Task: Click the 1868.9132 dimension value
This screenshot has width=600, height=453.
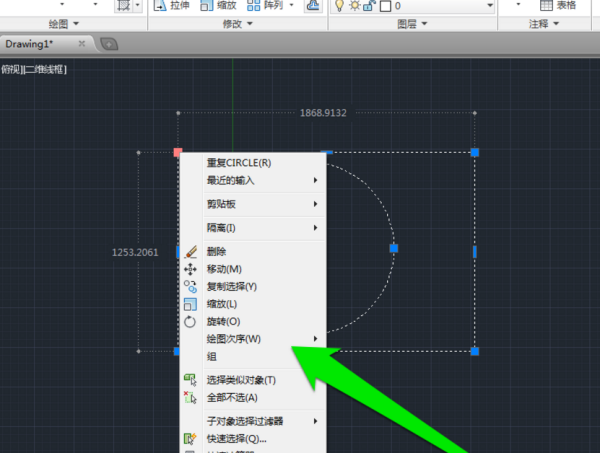Action: 323,113
